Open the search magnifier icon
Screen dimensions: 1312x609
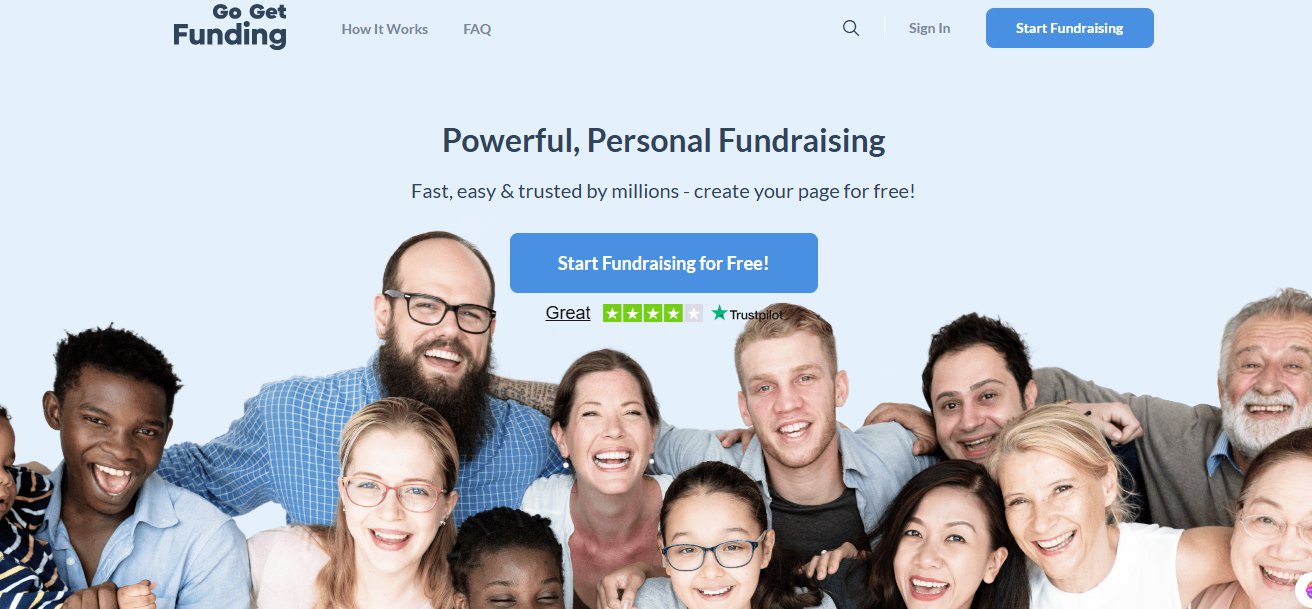851,28
